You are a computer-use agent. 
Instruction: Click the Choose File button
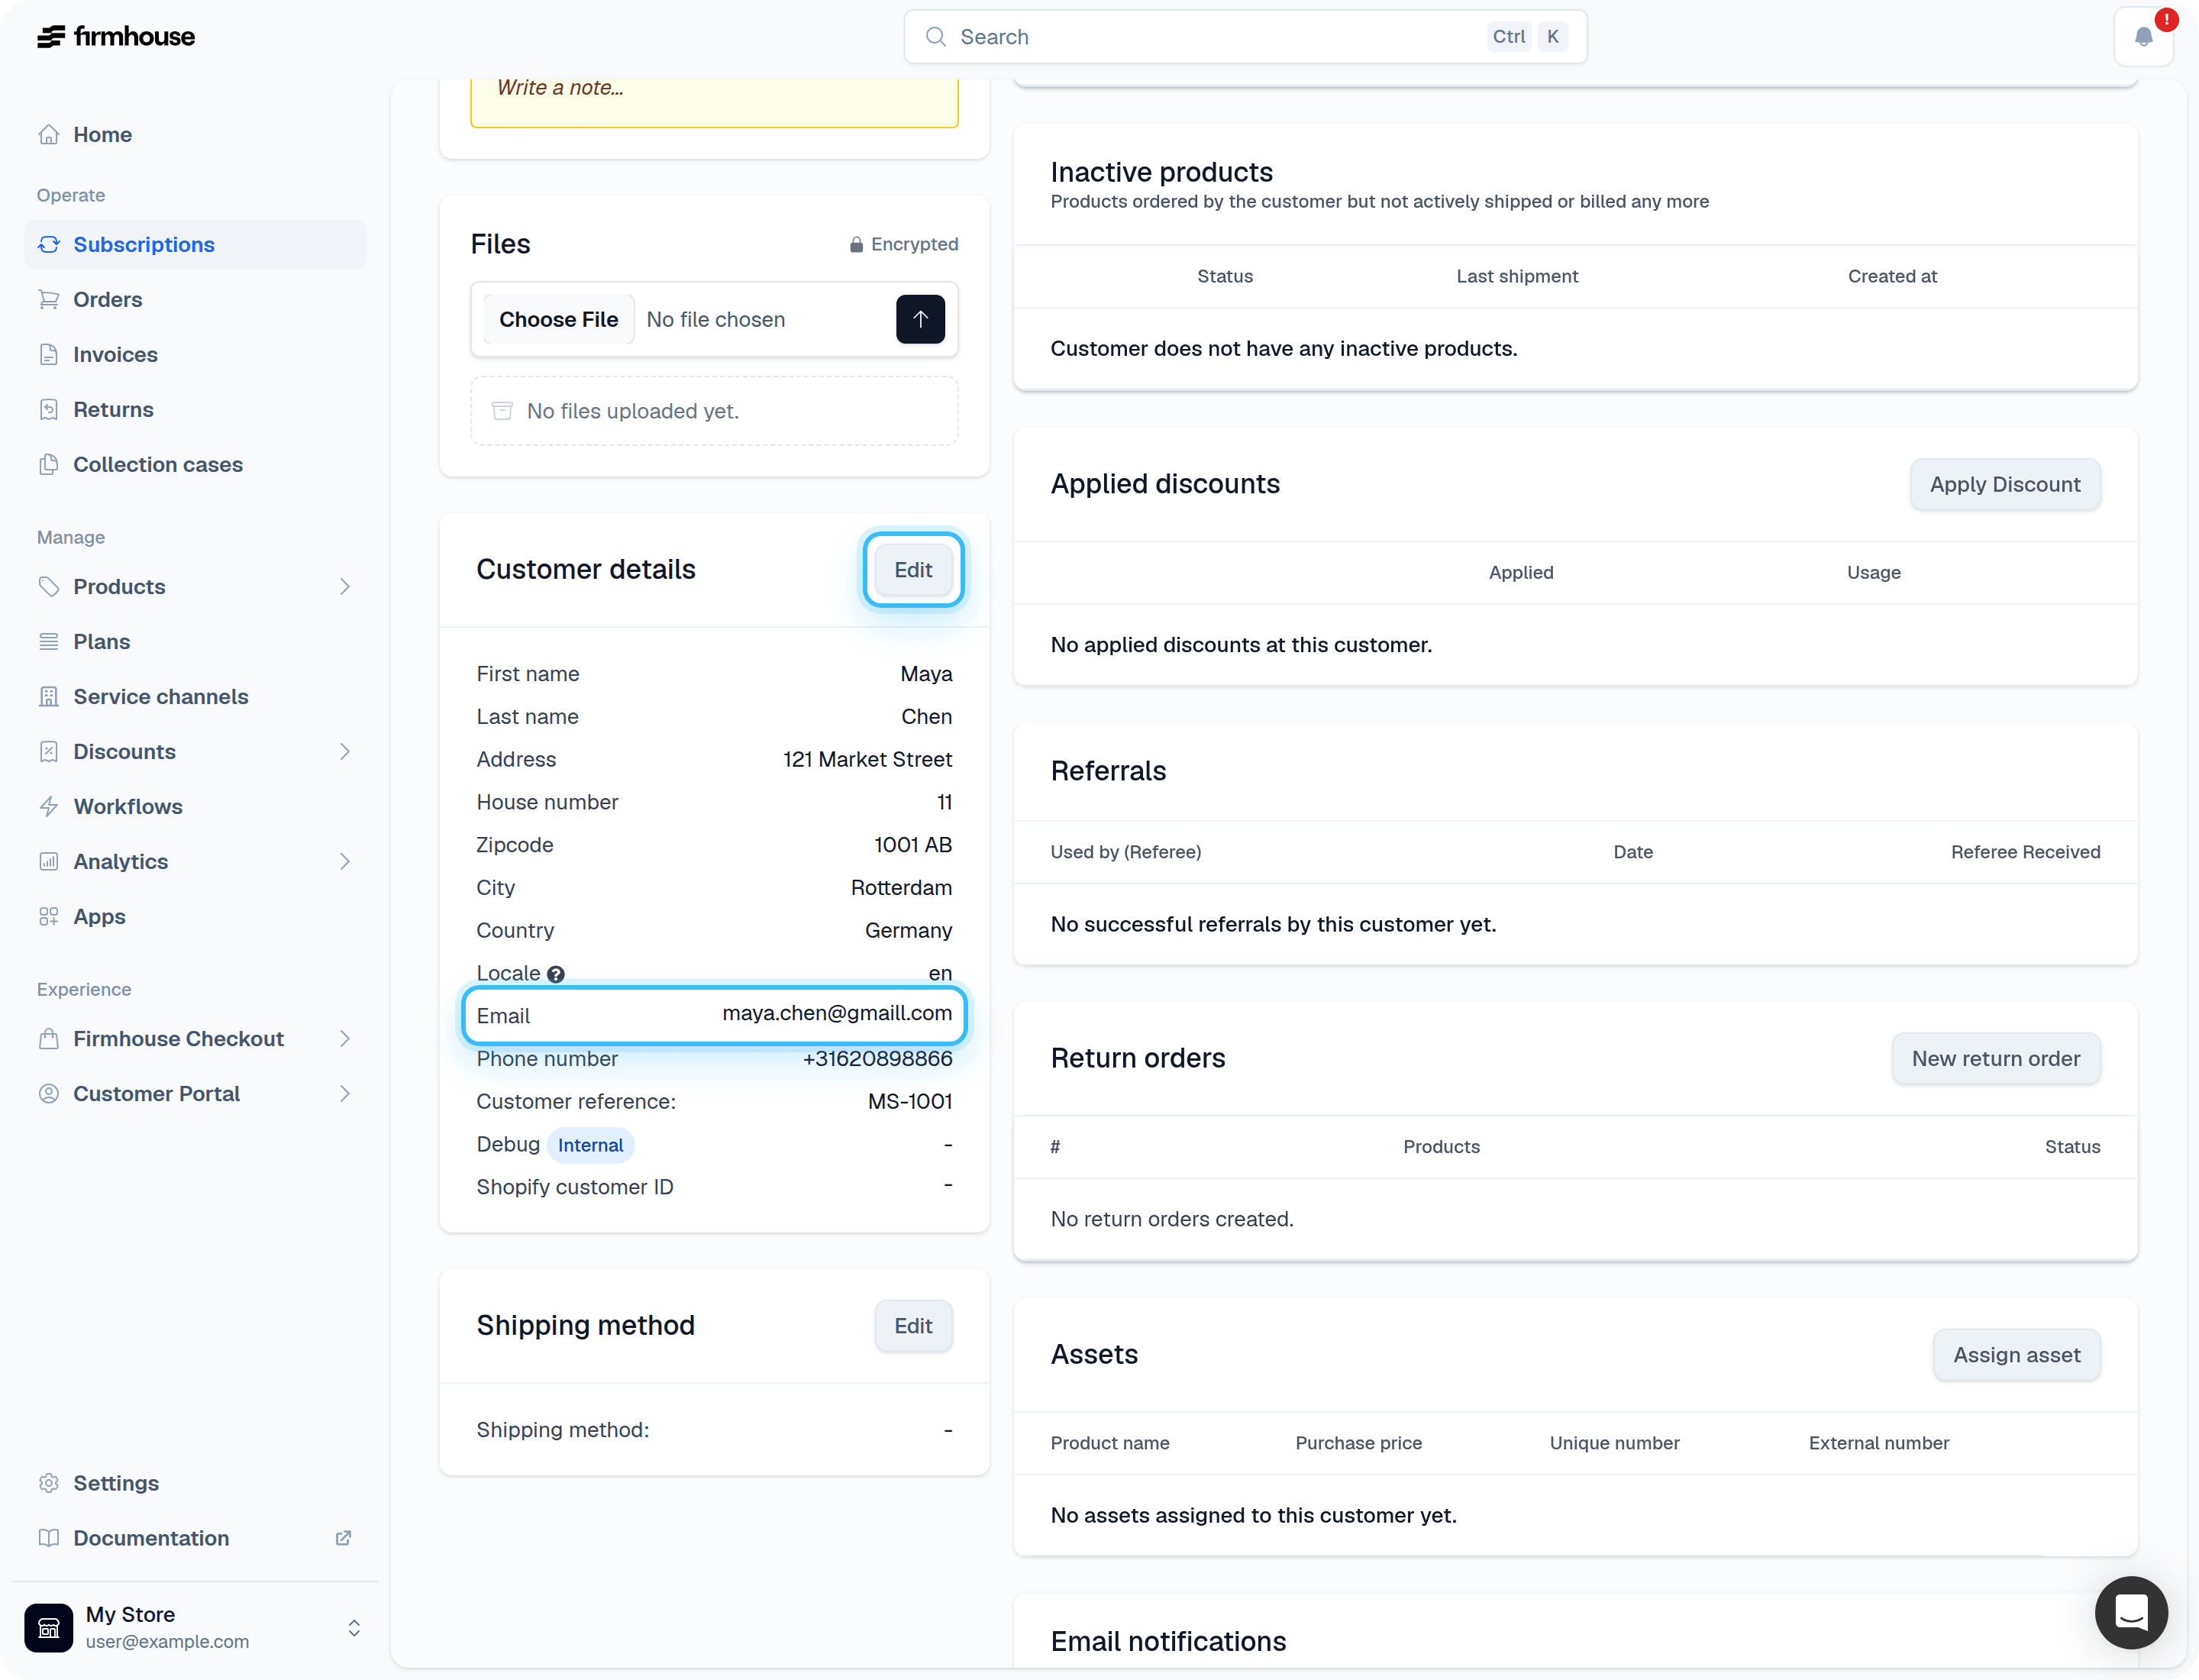click(558, 319)
